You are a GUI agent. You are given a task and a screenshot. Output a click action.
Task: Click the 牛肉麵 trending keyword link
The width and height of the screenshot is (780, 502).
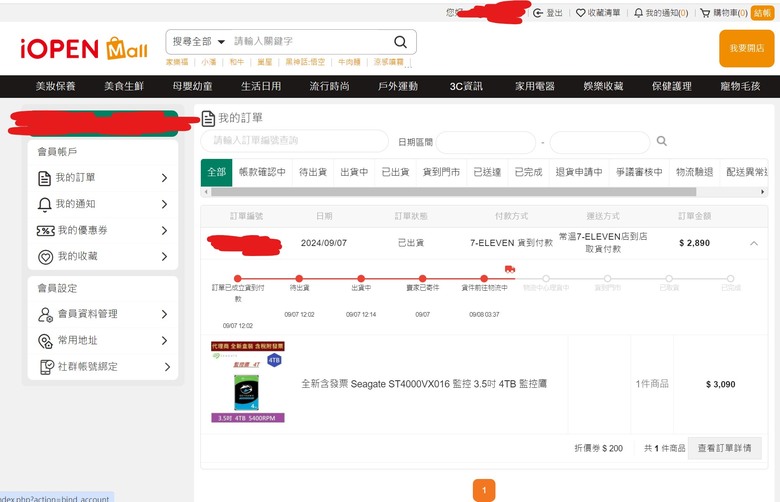349,62
